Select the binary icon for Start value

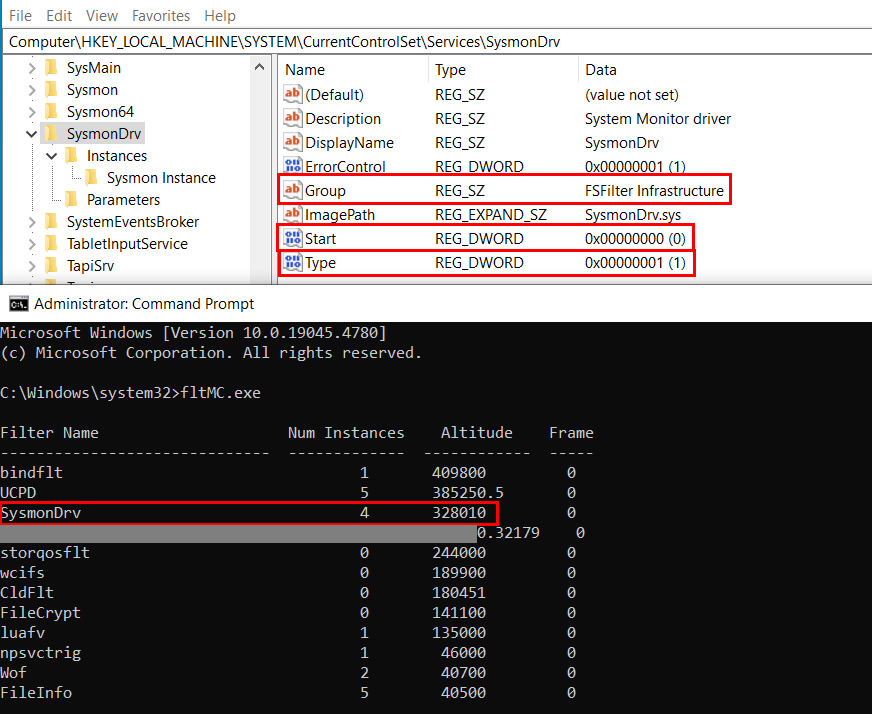pos(293,239)
